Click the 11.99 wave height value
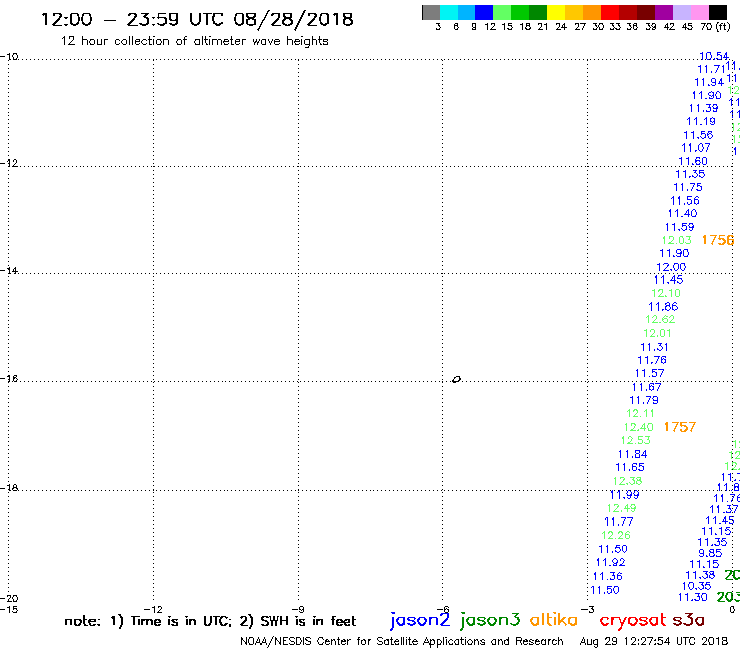This screenshot has width=740, height=650. click(624, 495)
